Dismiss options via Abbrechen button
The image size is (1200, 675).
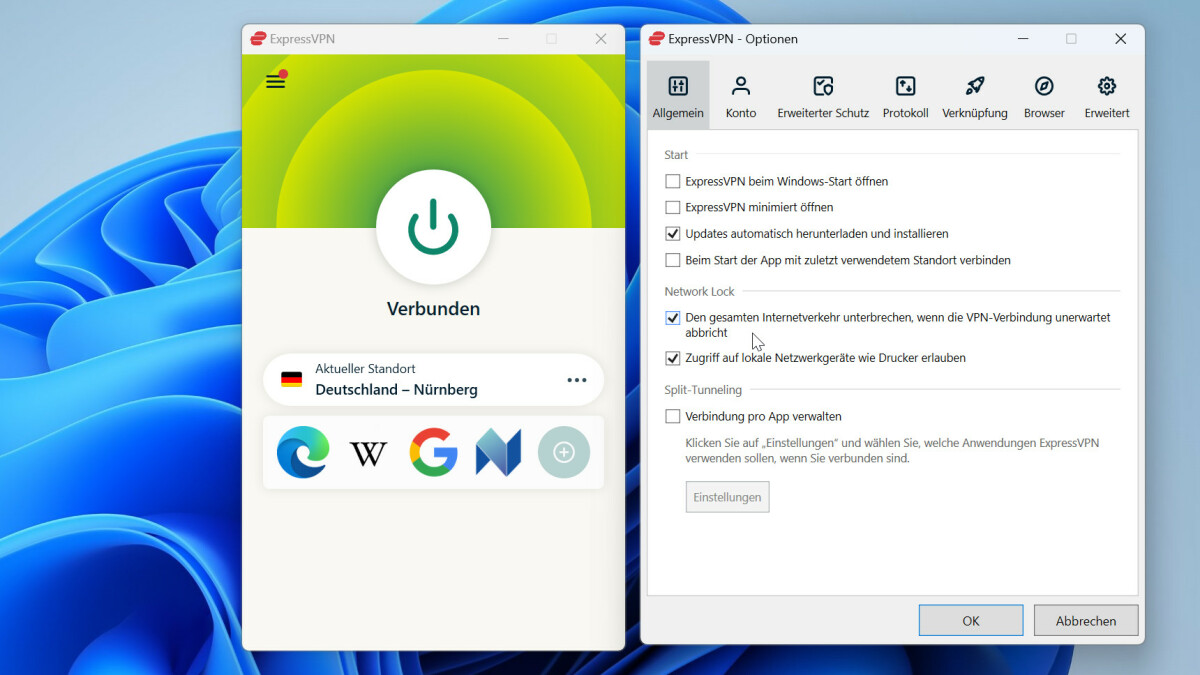click(x=1086, y=620)
